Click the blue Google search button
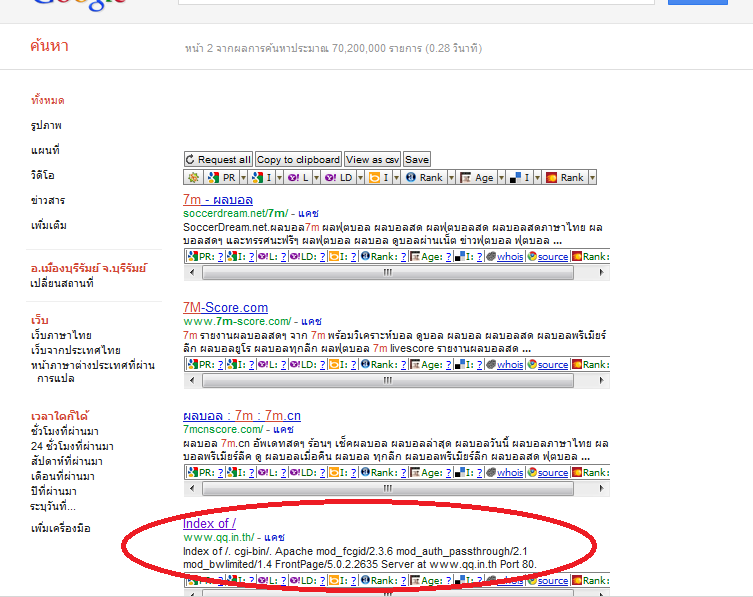753x597 pixels. [698, 2]
